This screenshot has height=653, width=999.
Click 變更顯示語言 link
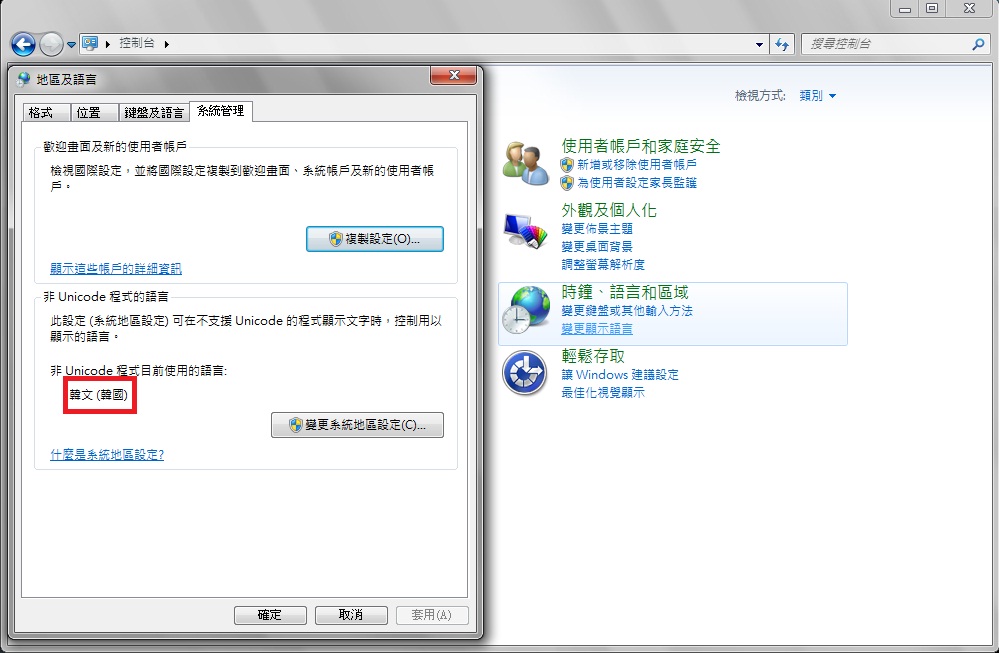tap(596, 329)
